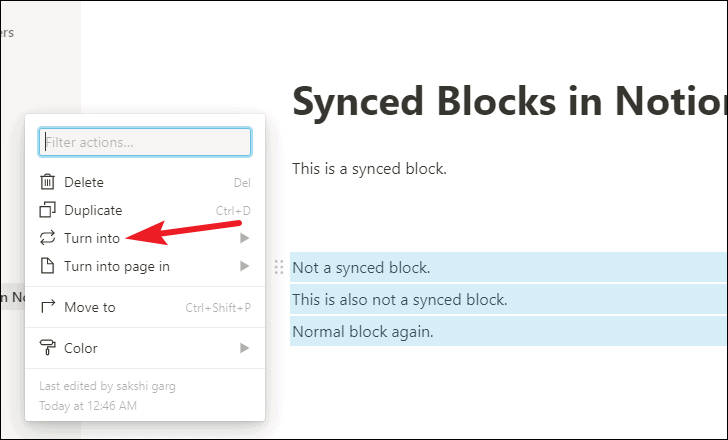Click 'This is also not a synced block.'

[x=400, y=299]
